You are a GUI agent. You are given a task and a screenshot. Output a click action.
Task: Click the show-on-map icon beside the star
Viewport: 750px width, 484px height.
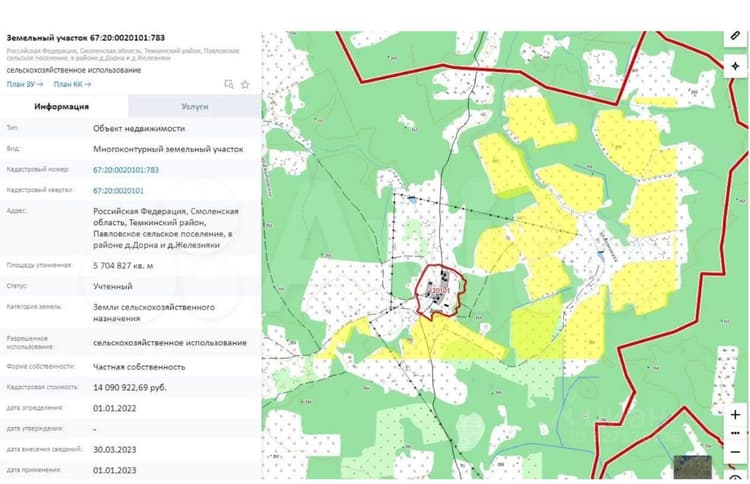(229, 85)
